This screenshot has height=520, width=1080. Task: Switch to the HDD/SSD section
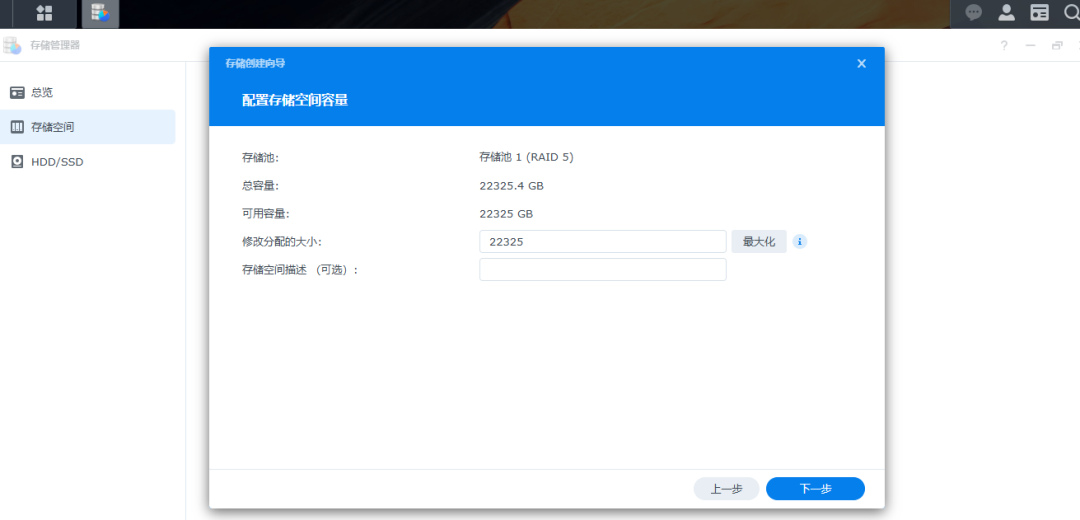coord(56,161)
